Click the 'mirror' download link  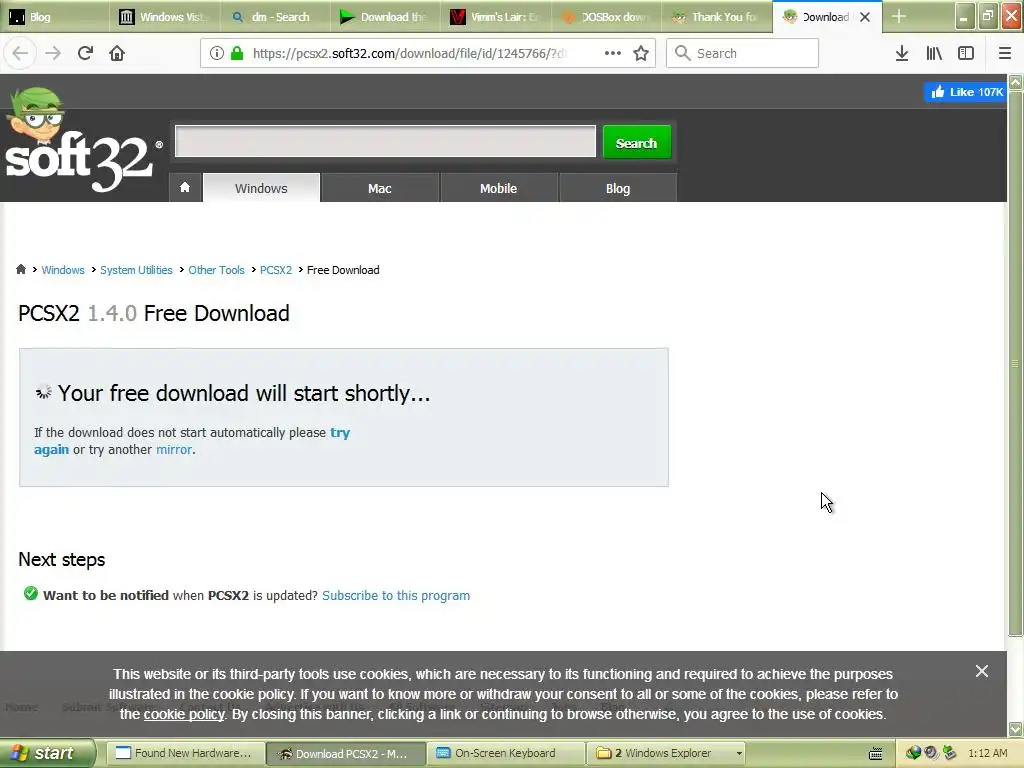(174, 449)
